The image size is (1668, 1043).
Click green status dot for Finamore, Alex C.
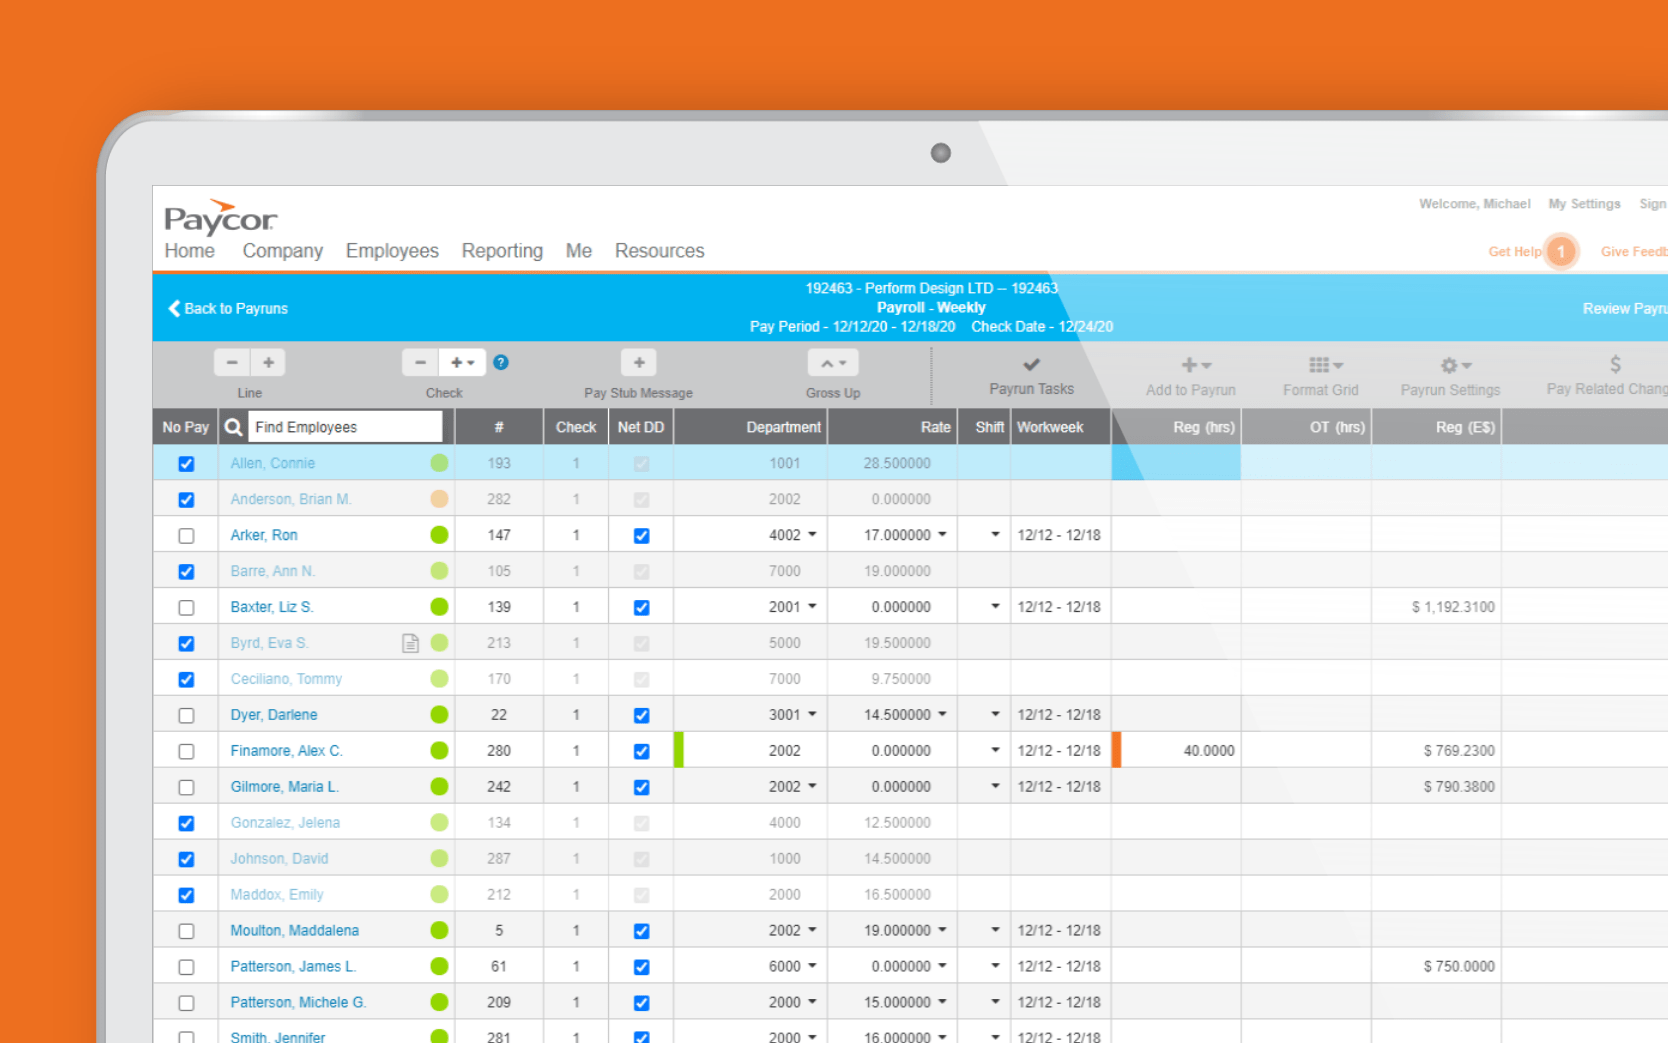(x=439, y=751)
